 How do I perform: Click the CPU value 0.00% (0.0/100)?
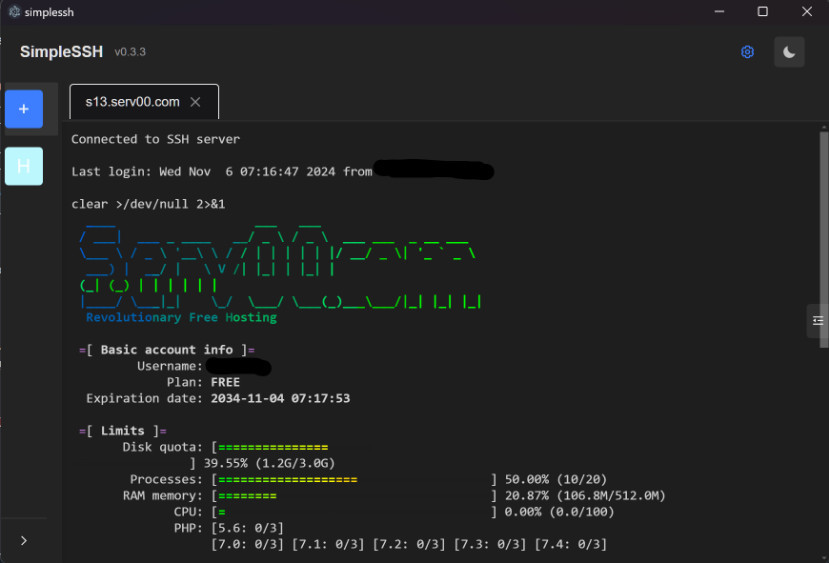[x=559, y=512]
